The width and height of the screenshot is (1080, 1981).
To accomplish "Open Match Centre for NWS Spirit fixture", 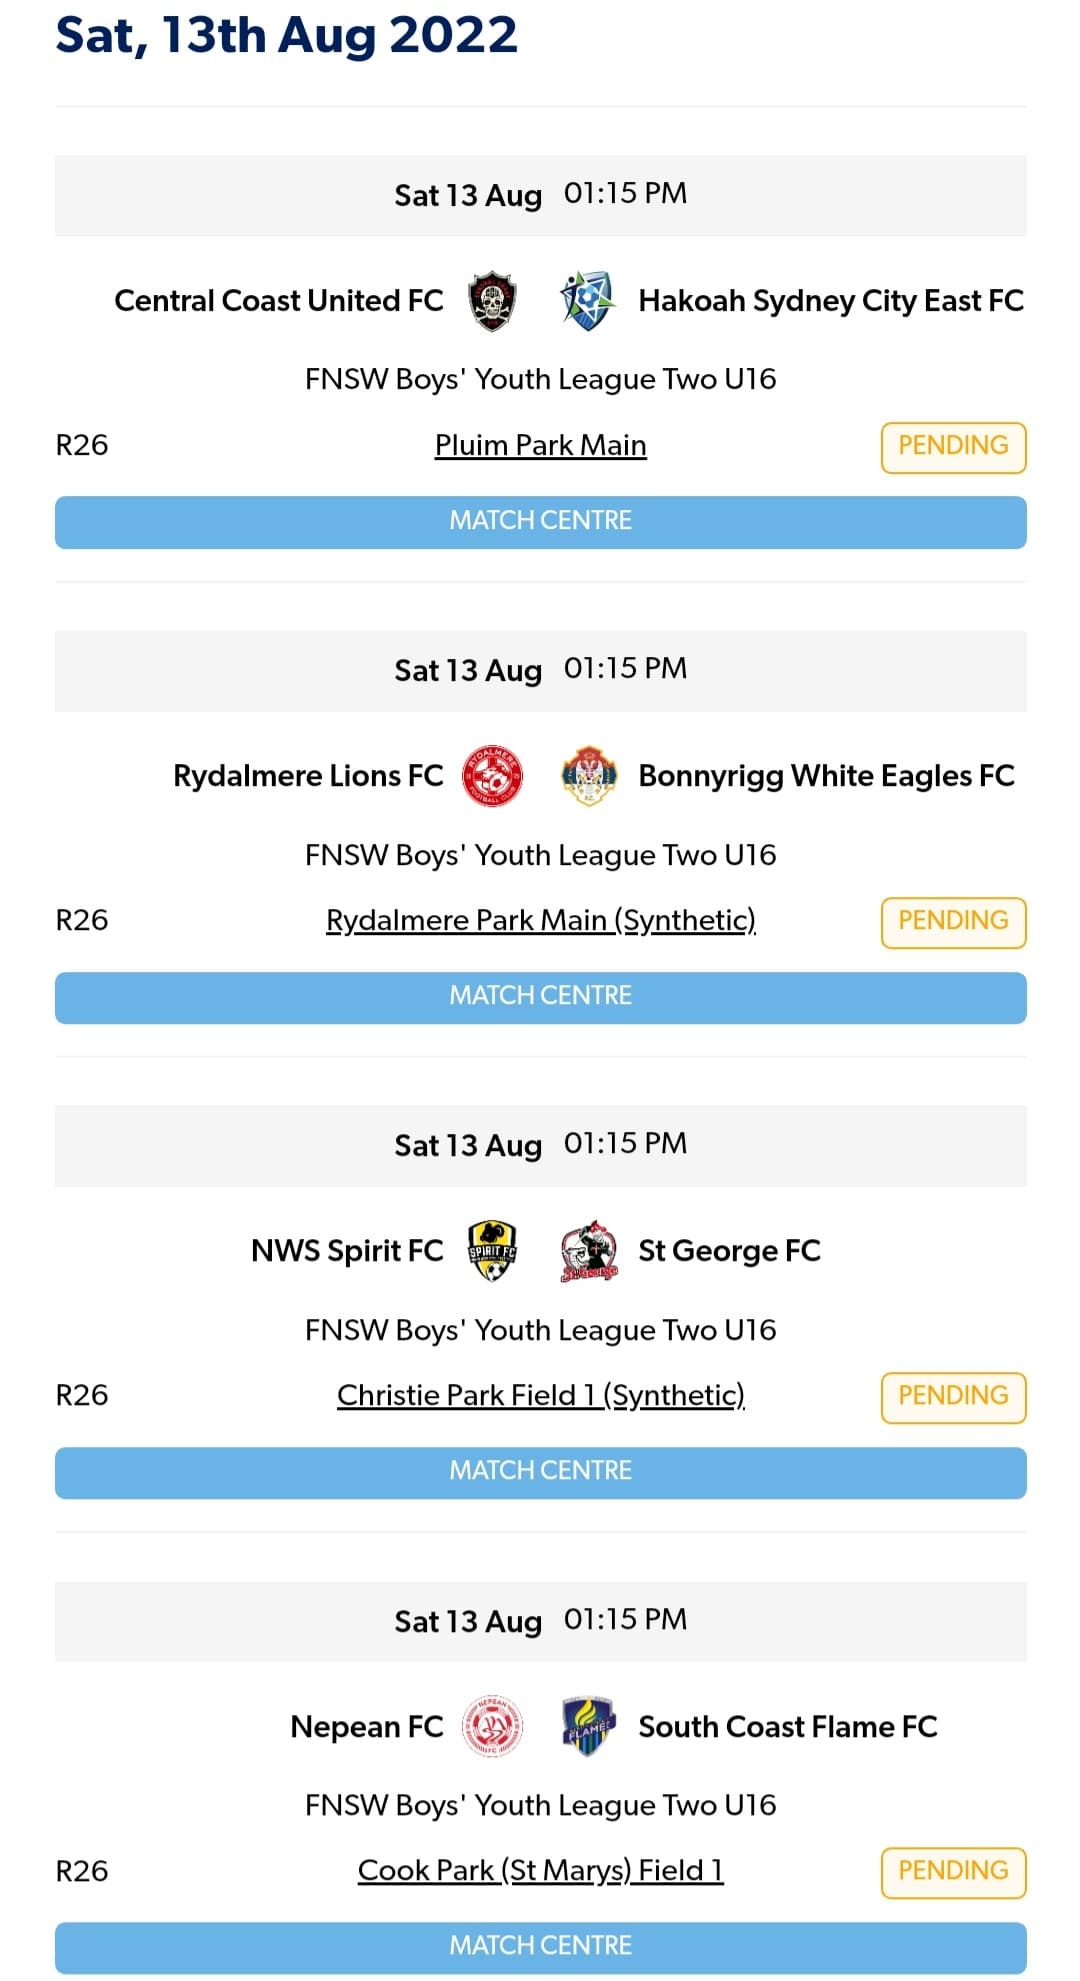I will point(540,1471).
